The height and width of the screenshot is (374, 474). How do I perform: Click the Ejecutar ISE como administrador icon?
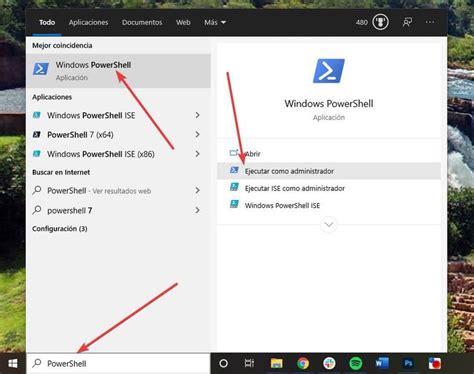pos(234,187)
